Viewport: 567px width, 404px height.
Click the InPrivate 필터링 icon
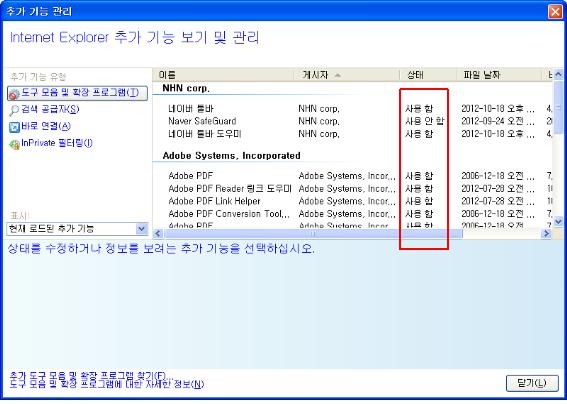point(14,144)
